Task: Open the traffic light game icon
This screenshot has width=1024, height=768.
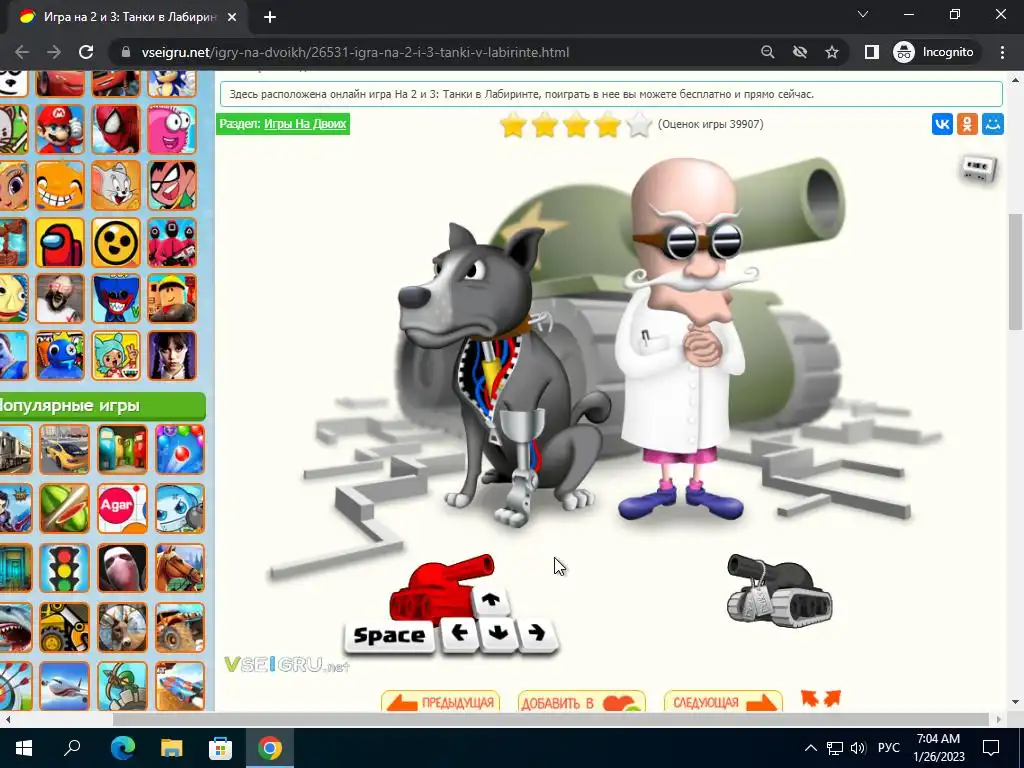Action: [x=64, y=568]
